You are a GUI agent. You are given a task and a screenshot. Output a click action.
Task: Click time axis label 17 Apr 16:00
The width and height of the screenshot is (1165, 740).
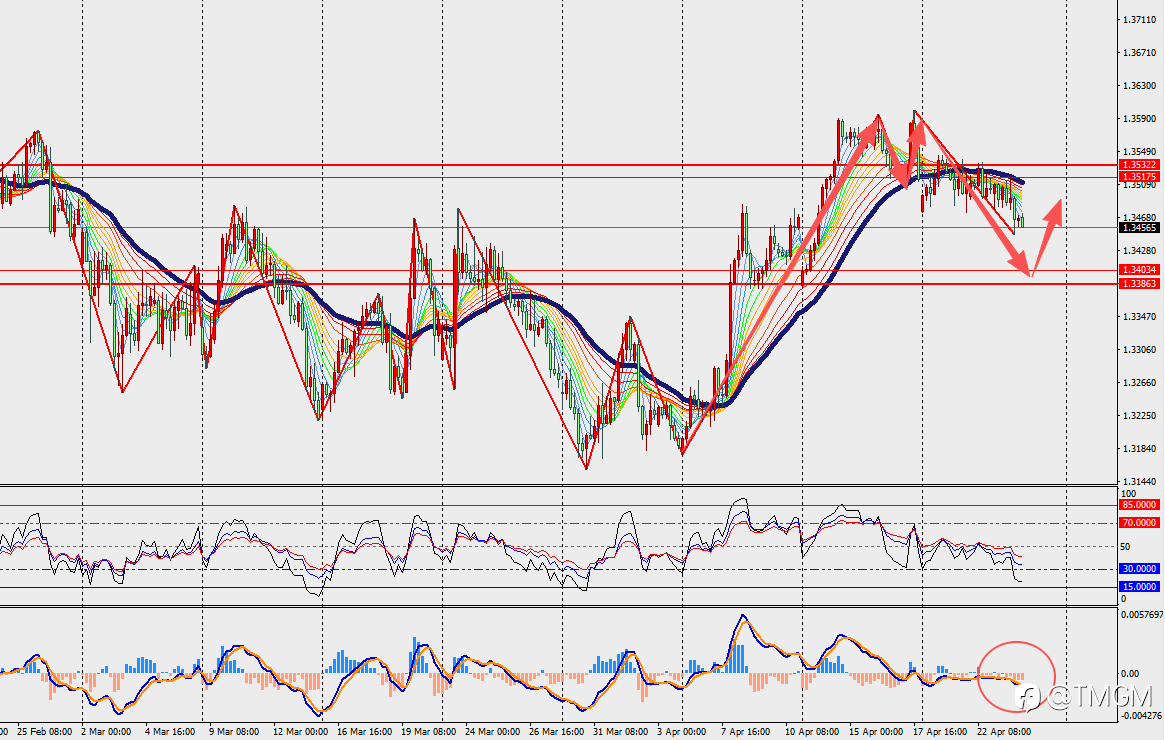[940, 732]
